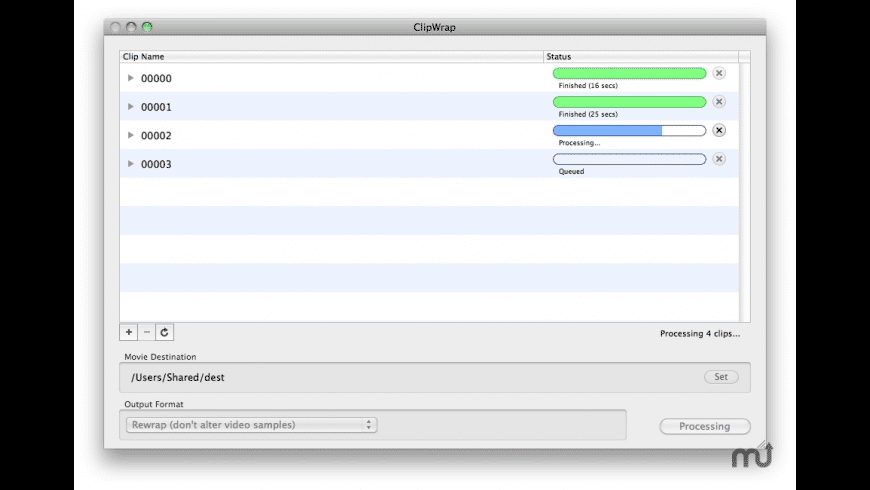The width and height of the screenshot is (870, 490).
Task: Click the Clip Name column header
Action: pos(331,57)
